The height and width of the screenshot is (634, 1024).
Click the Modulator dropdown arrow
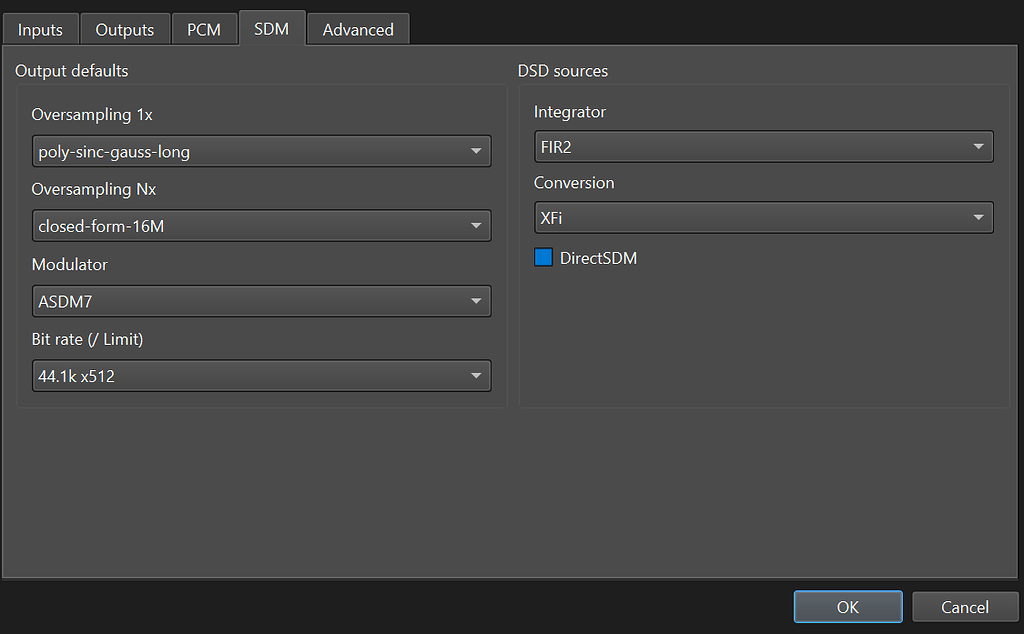pyautogui.click(x=478, y=301)
